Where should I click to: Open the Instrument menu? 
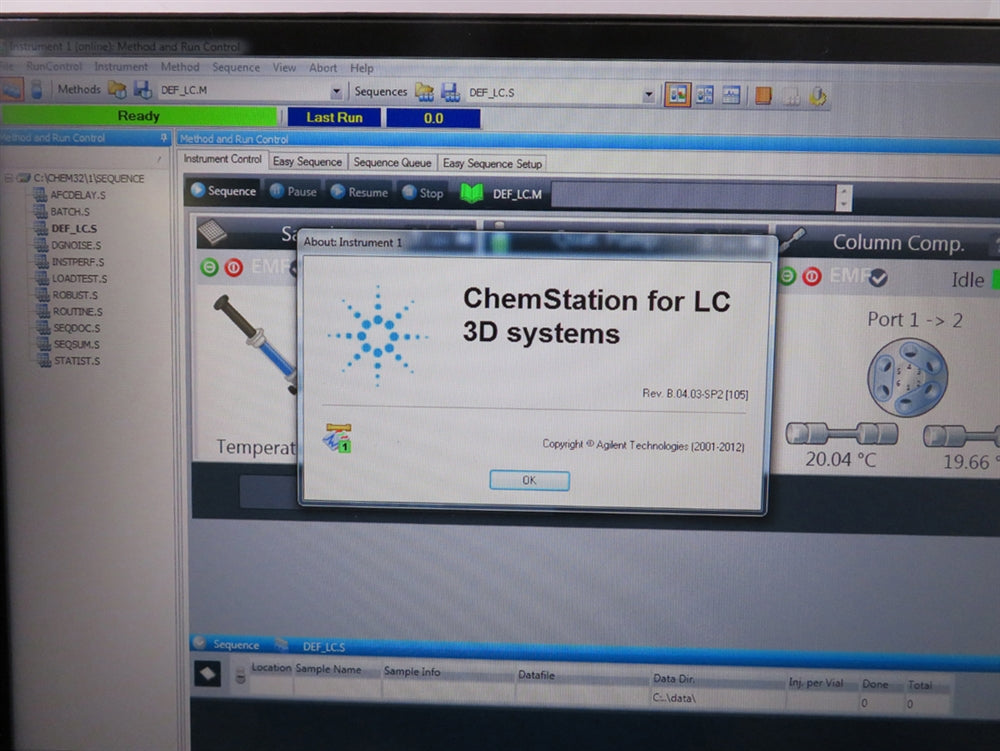pos(121,66)
